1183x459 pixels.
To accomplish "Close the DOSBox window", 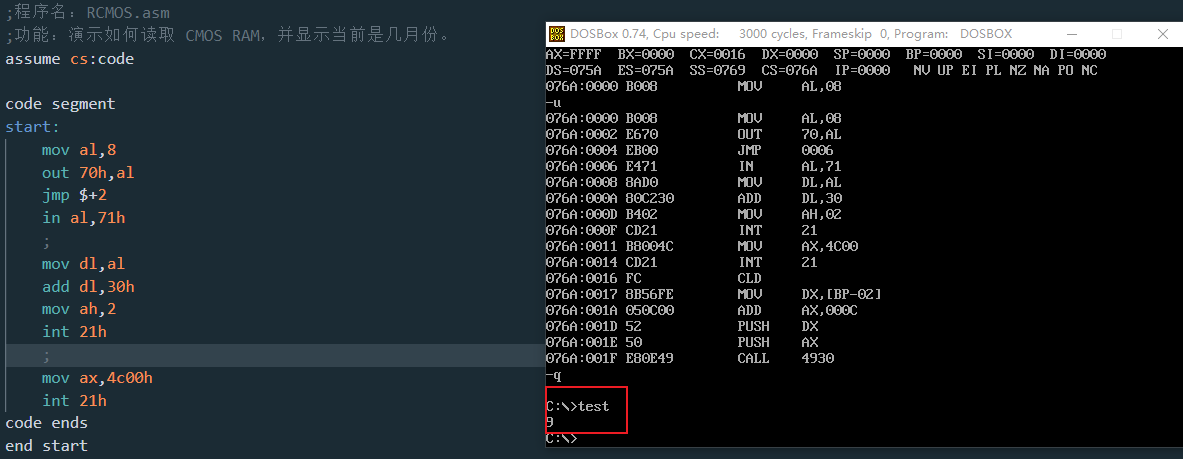I will tap(1163, 34).
